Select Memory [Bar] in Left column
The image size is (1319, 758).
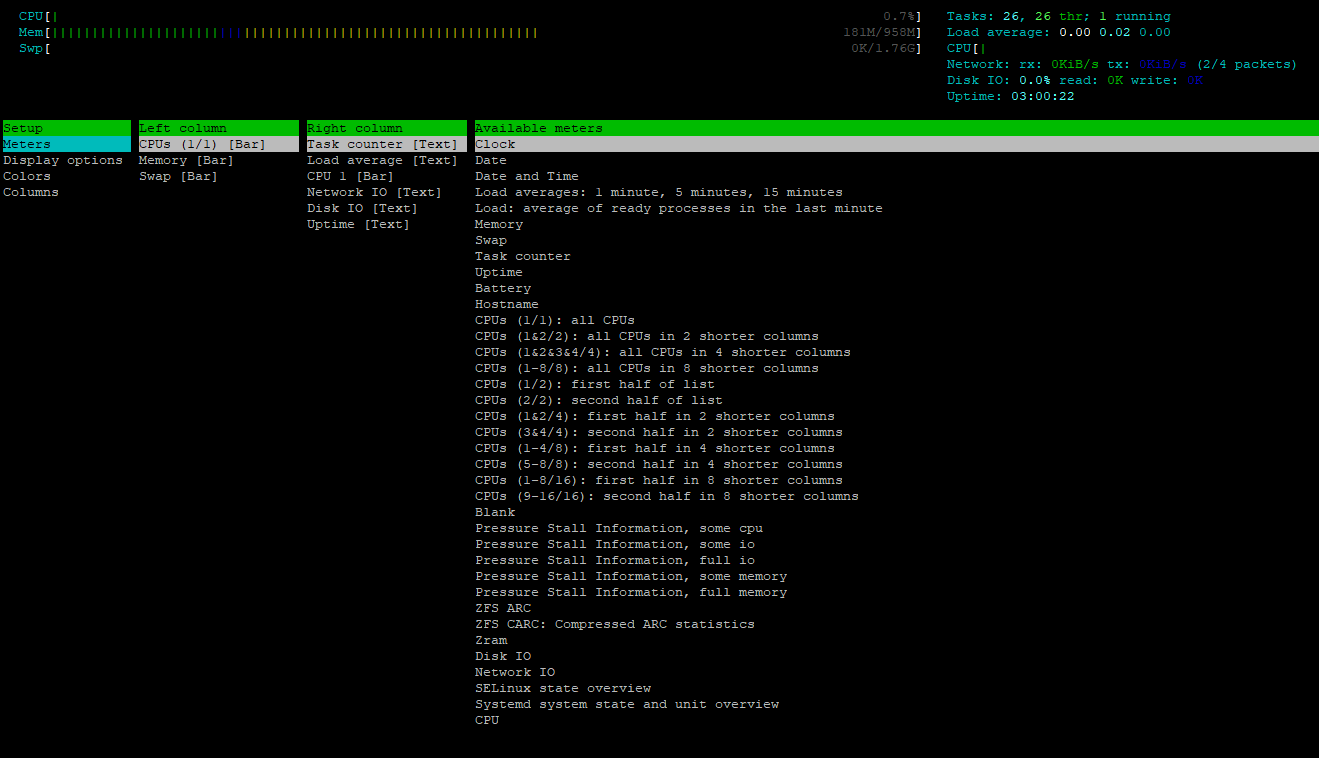tap(186, 160)
